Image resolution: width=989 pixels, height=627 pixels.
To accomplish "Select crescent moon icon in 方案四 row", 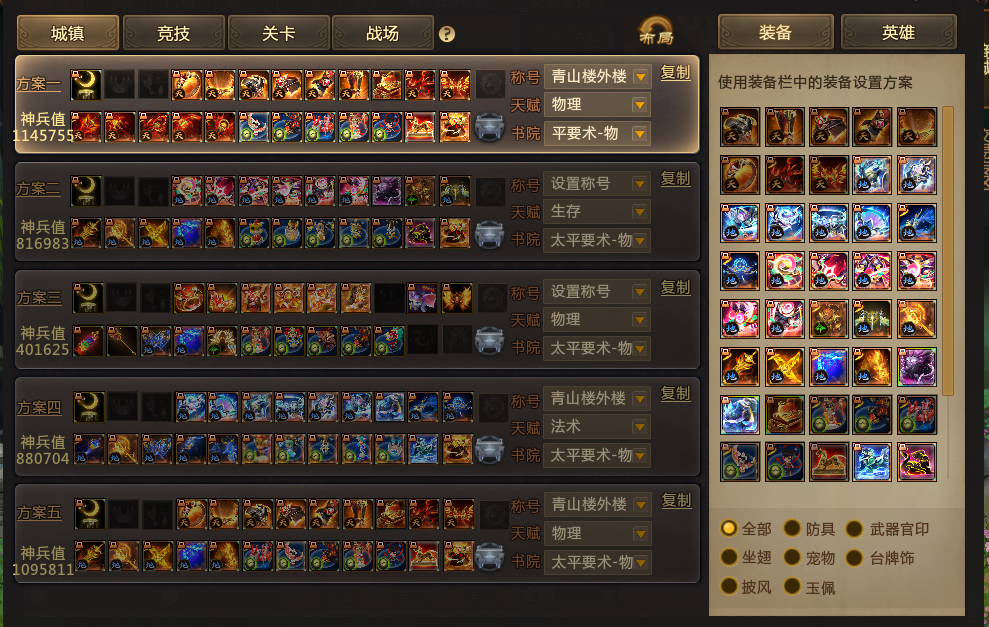I will pos(89,407).
